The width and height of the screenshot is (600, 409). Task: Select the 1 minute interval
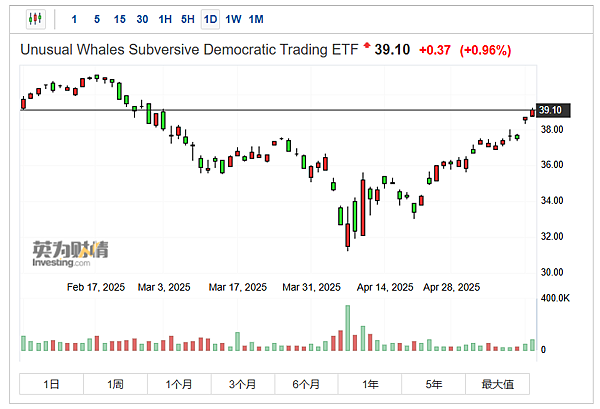[74, 19]
